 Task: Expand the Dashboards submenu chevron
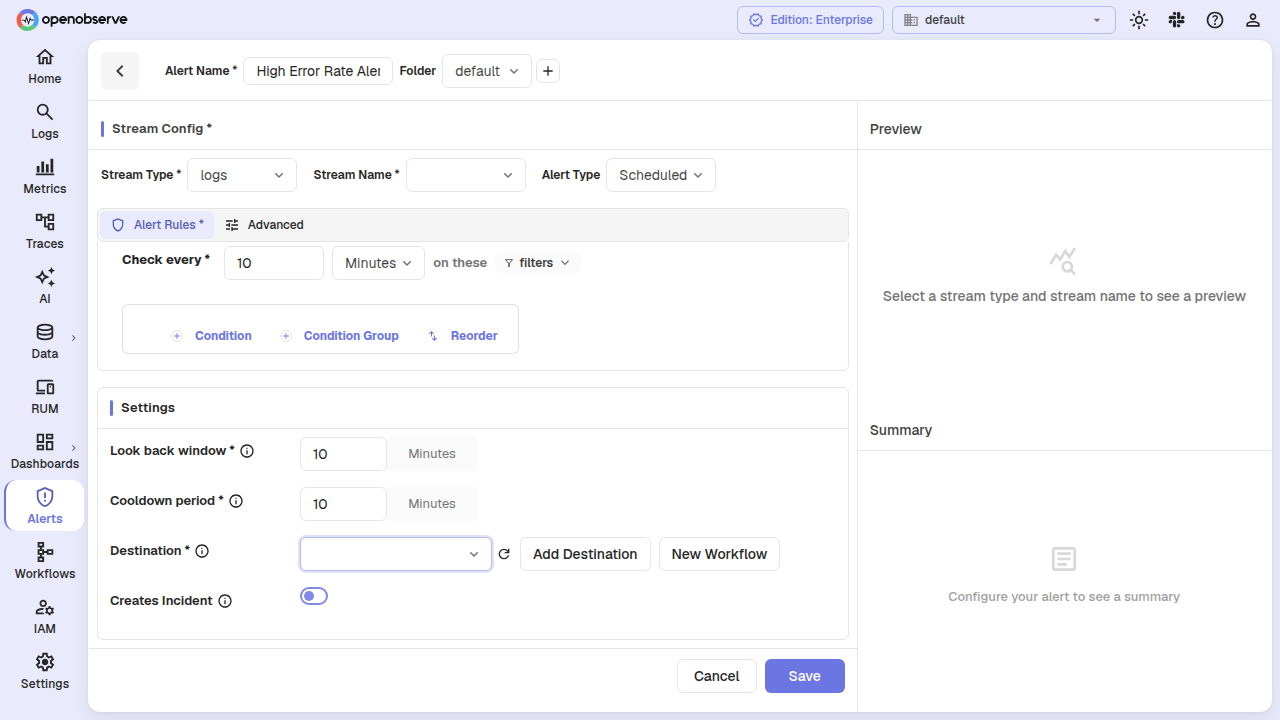(x=74, y=448)
